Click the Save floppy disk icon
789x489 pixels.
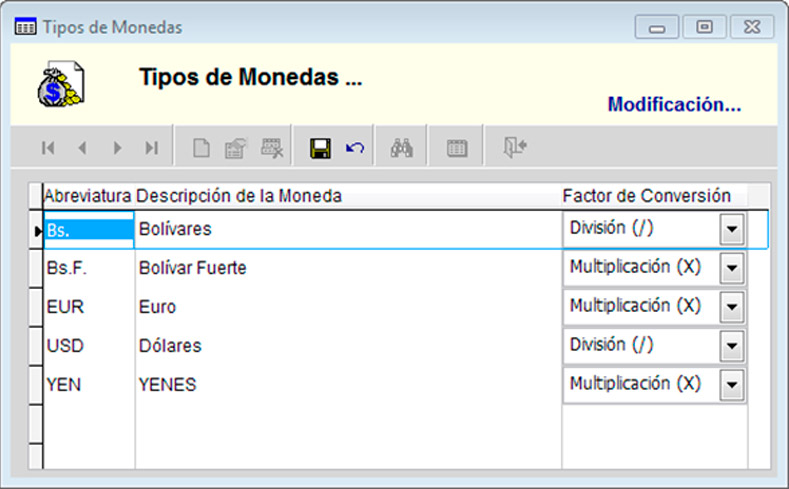click(x=320, y=148)
